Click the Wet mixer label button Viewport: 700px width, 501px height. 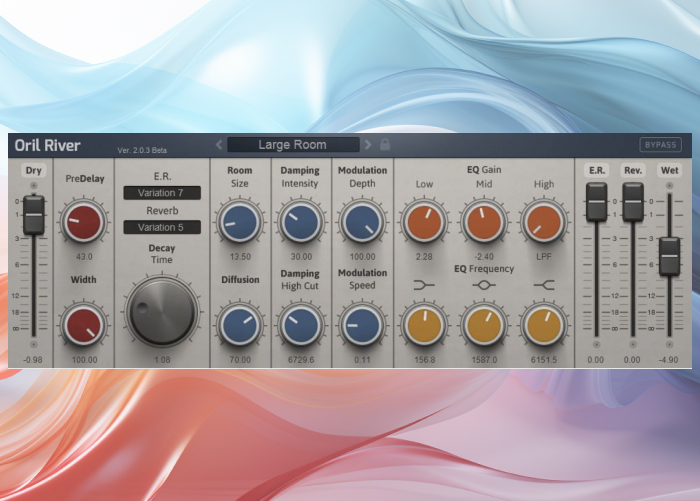pyautogui.click(x=670, y=170)
